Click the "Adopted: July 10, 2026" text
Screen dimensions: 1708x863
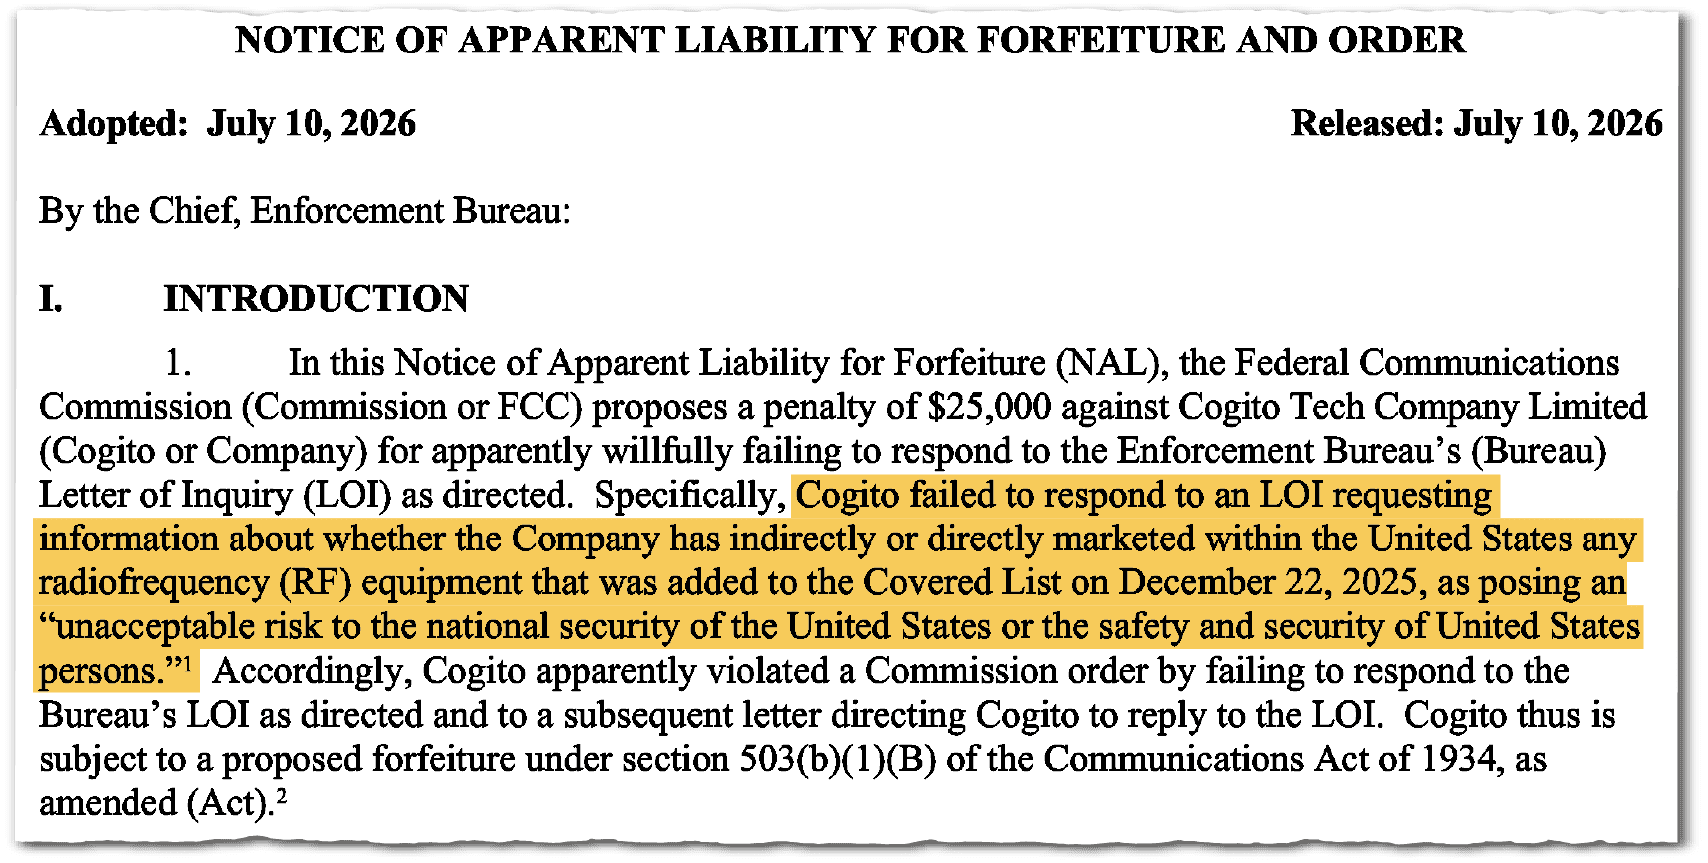228,124
